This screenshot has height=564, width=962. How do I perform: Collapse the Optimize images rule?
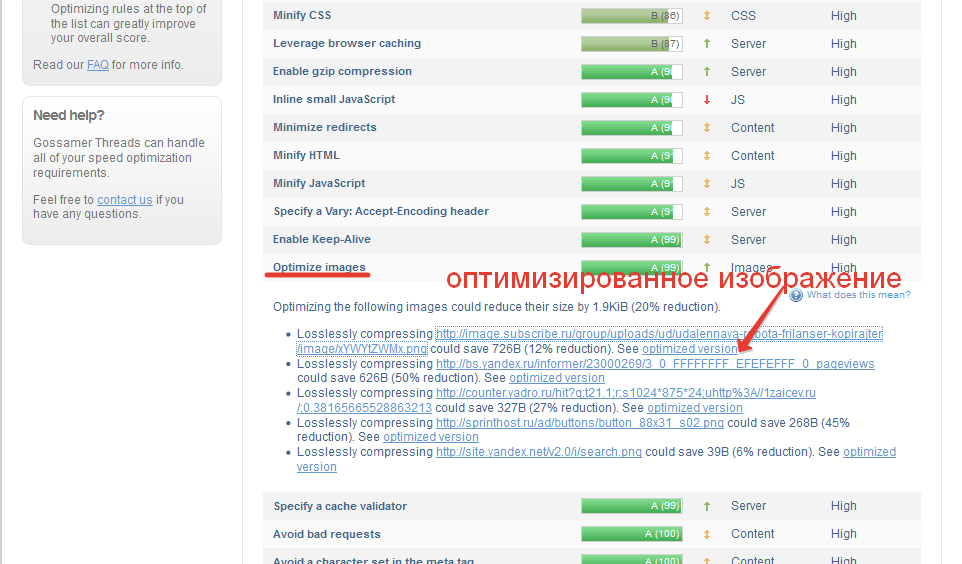(319, 268)
